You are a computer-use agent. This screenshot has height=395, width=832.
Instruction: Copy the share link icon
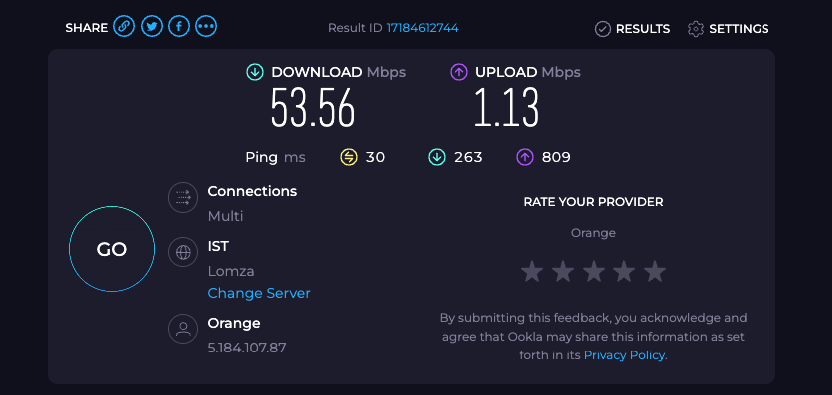(124, 27)
